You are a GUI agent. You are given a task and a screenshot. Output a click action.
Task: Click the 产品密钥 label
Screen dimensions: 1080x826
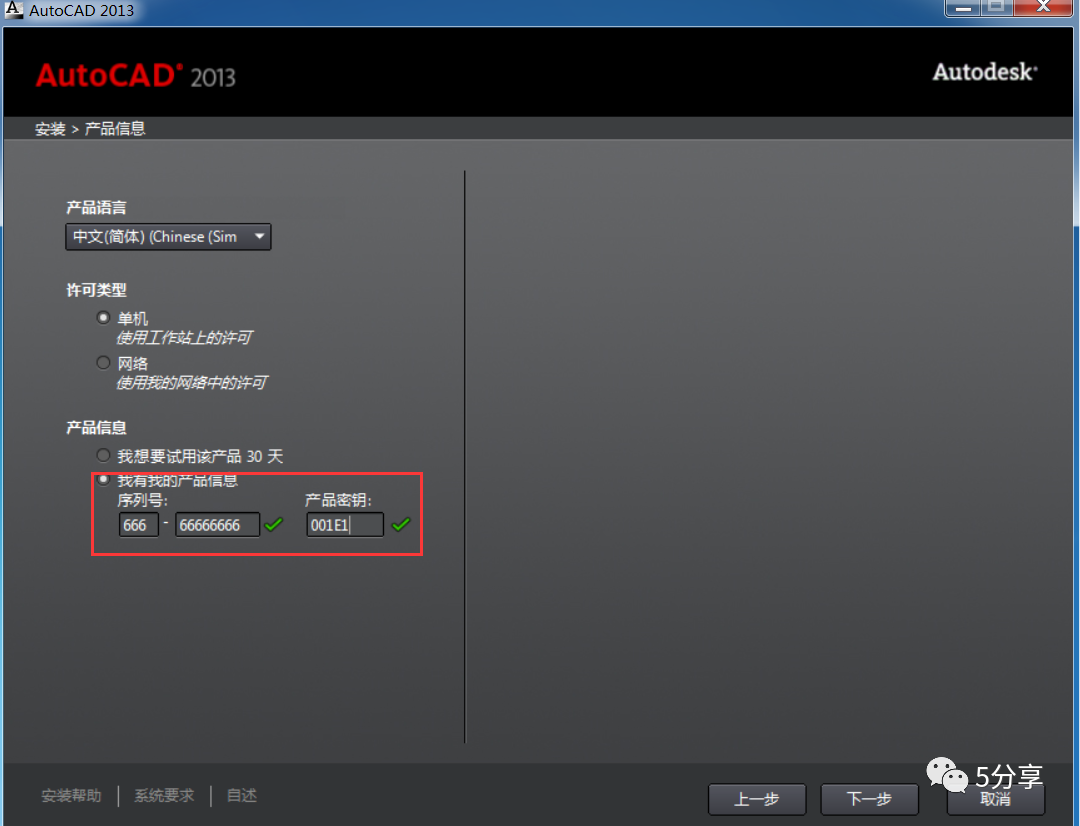point(338,500)
